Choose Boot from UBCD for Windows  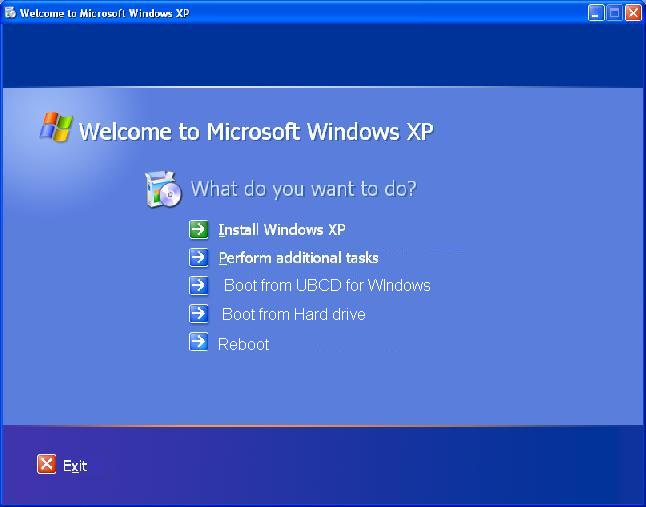tap(327, 285)
